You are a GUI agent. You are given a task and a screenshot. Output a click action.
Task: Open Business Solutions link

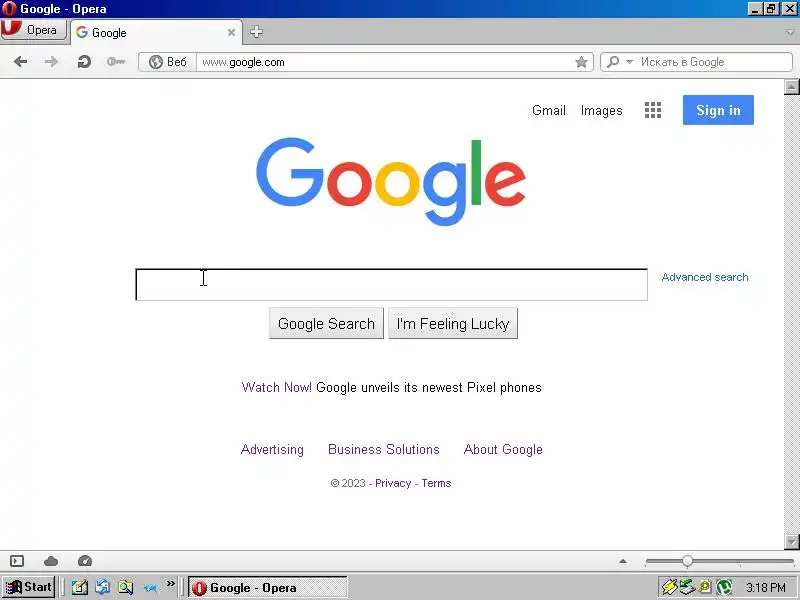point(384,449)
